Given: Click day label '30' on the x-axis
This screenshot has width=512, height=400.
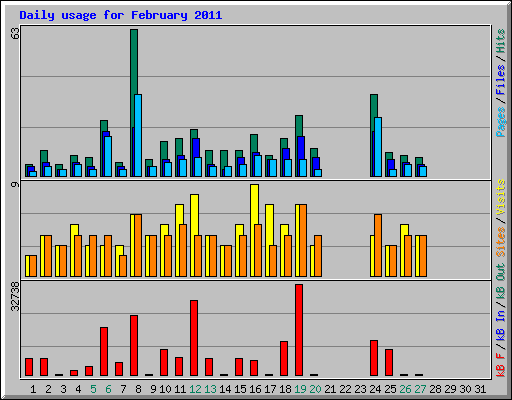Looking at the screenshot, I should coord(465,389).
